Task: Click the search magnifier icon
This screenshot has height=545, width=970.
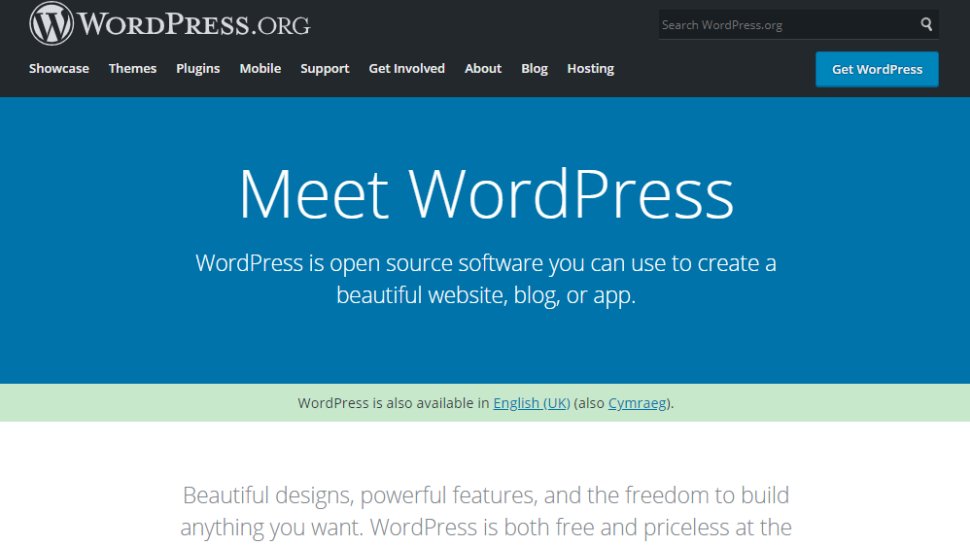Action: 926,24
